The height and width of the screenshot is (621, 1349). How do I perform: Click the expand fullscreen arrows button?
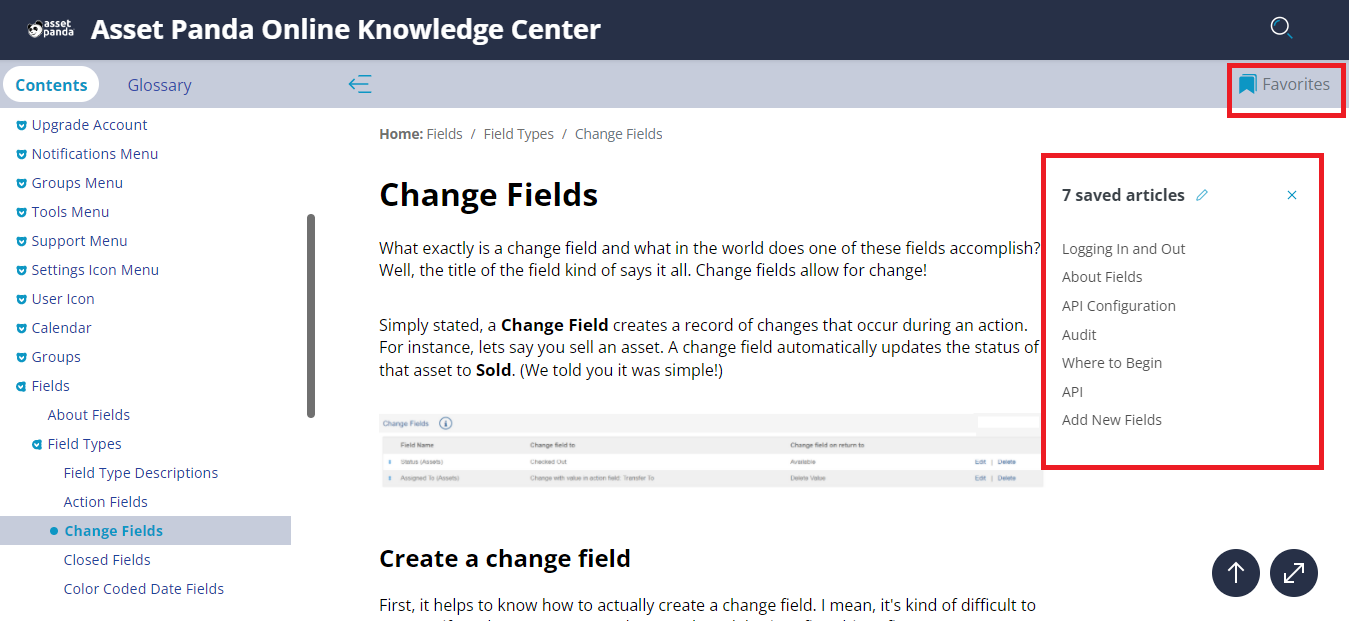[1294, 573]
